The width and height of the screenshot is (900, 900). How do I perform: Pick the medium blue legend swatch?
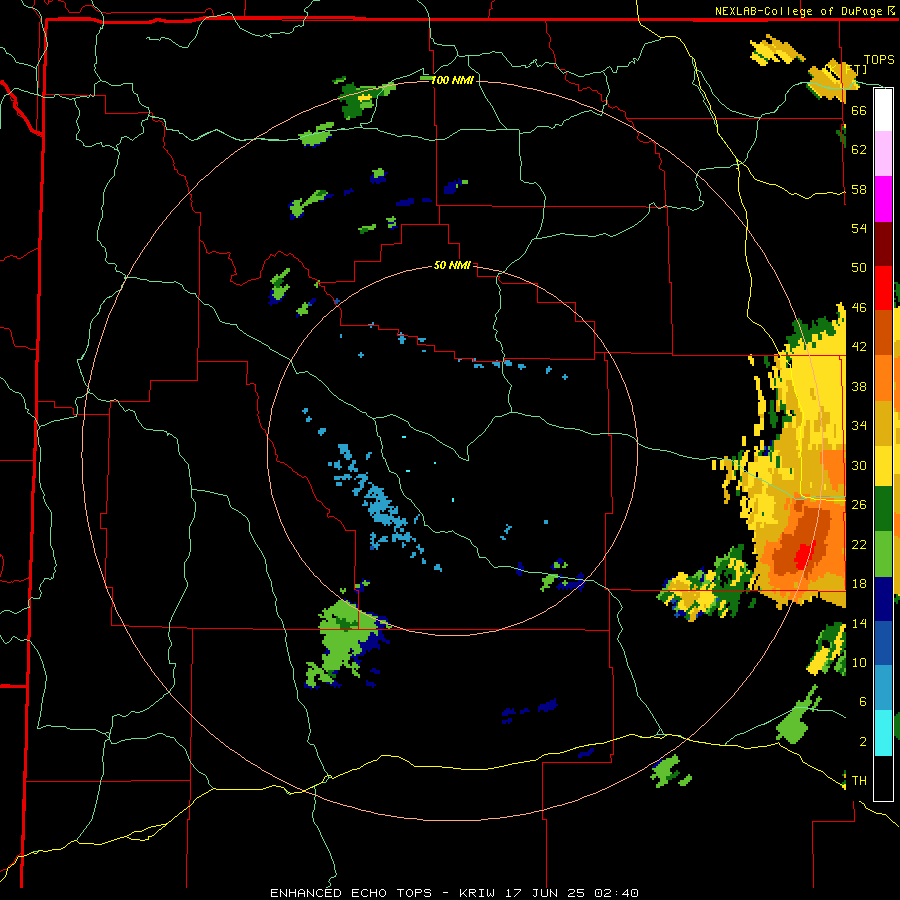click(x=883, y=643)
